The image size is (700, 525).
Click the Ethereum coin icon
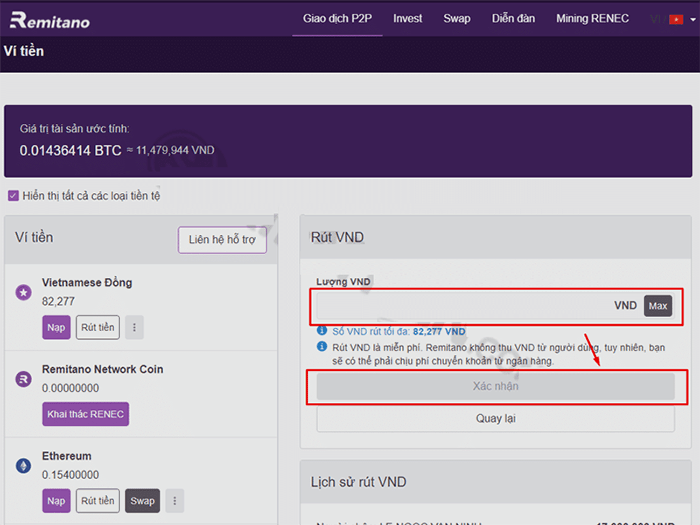(x=24, y=466)
